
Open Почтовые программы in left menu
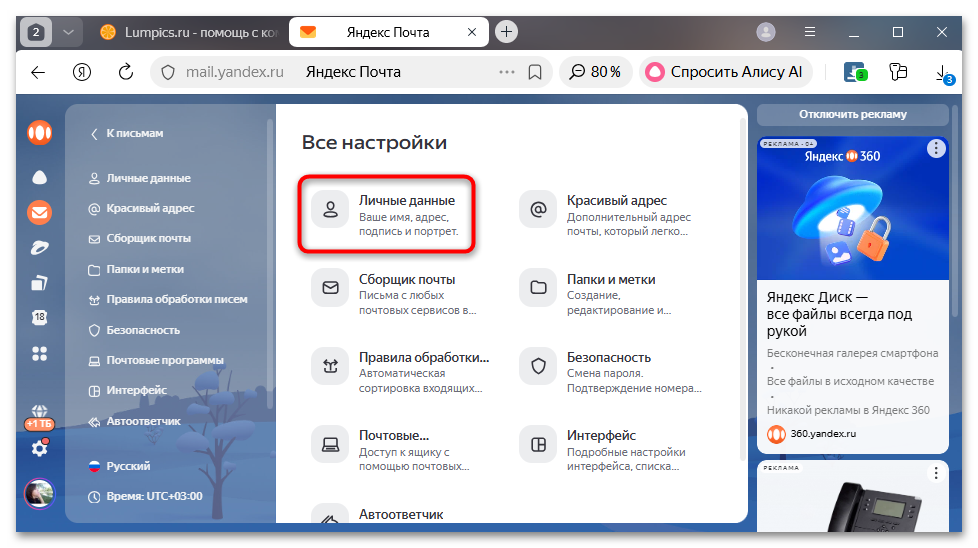156,360
